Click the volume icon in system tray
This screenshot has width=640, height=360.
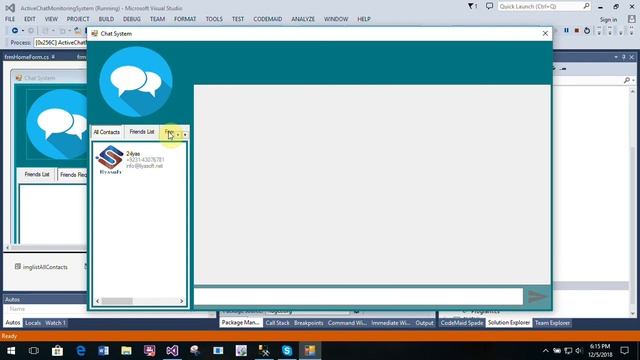[x=579, y=351]
